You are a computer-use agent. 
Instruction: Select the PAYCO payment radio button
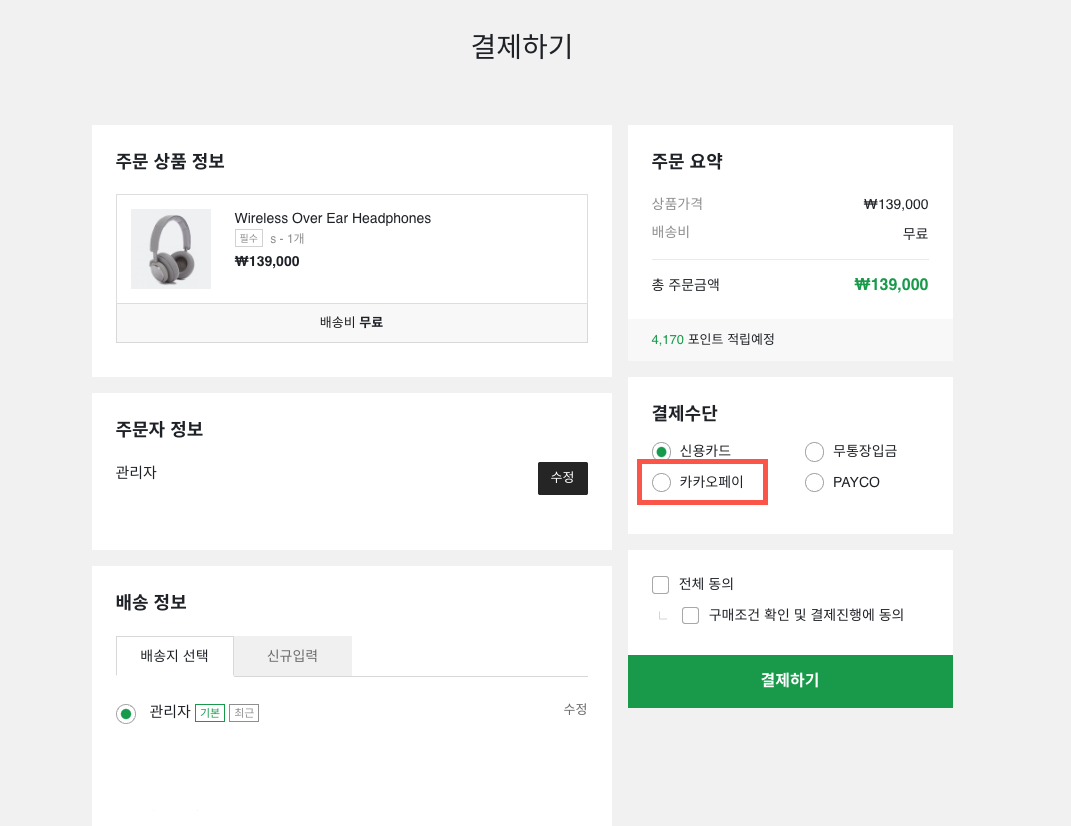click(814, 482)
